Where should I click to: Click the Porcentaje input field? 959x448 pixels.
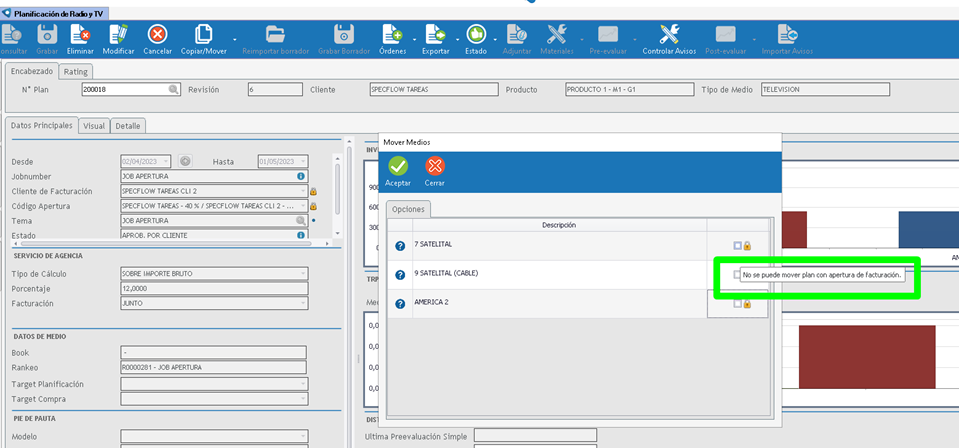click(213, 288)
